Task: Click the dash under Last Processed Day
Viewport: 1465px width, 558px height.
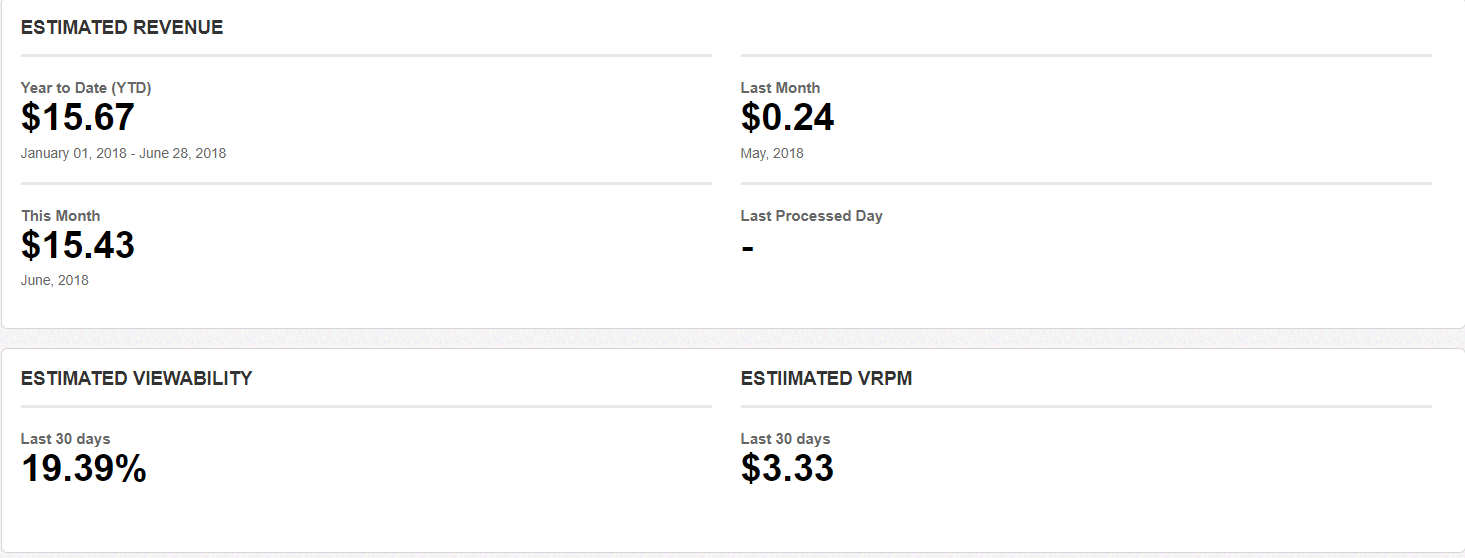Action: click(x=747, y=247)
